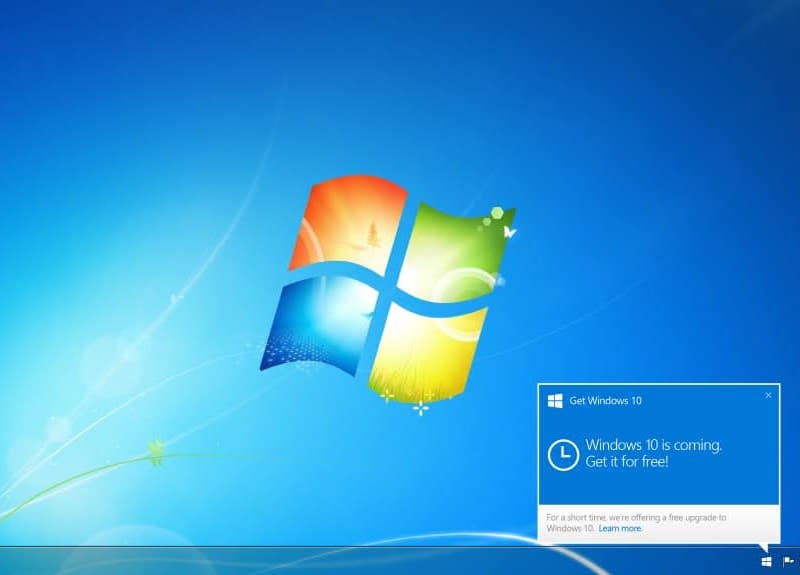
Task: Click the 'Get Windows 10' title text
Action: 605,401
